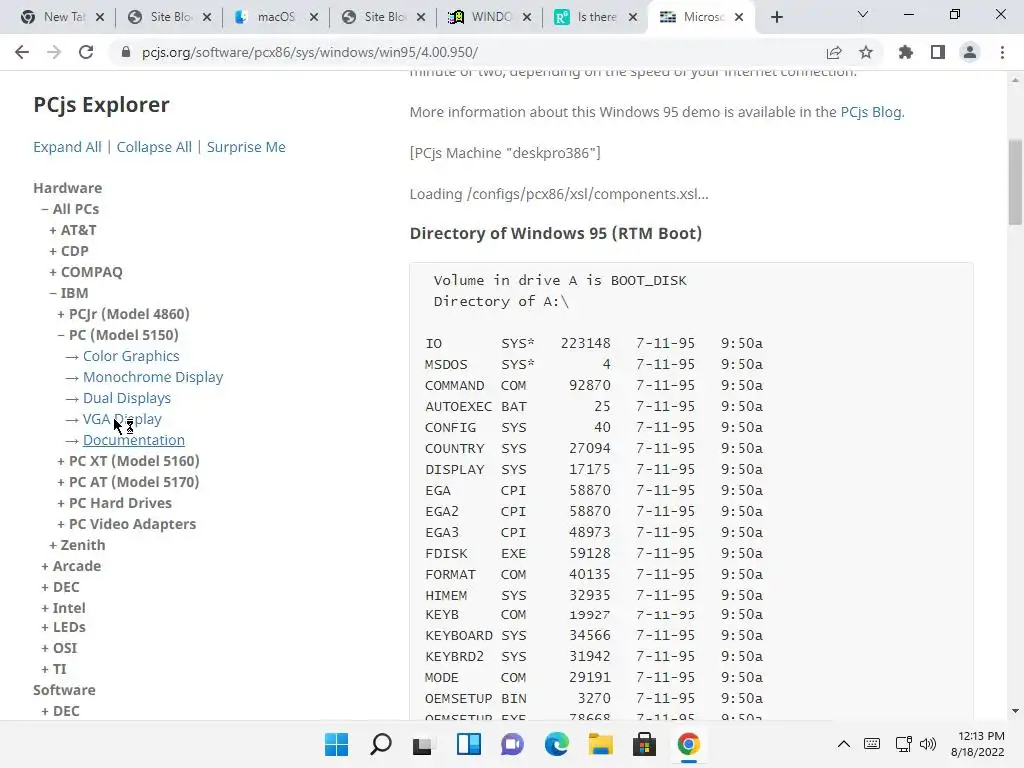Collapse the All PCs tree node
This screenshot has height=768, width=1024.
pyautogui.click(x=71, y=209)
